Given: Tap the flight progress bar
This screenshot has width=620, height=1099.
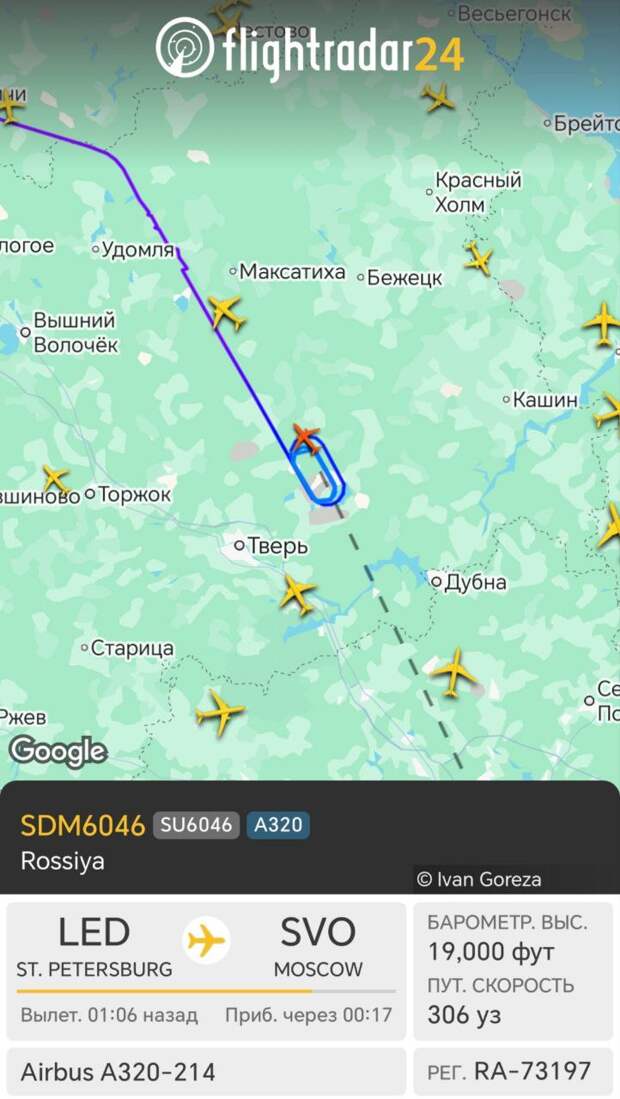Looking at the screenshot, I should [206, 991].
